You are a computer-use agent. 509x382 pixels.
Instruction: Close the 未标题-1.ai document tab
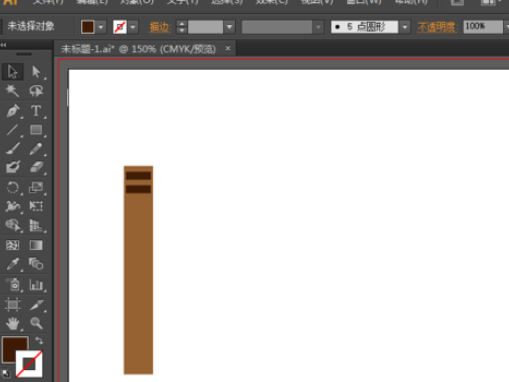tap(228, 49)
